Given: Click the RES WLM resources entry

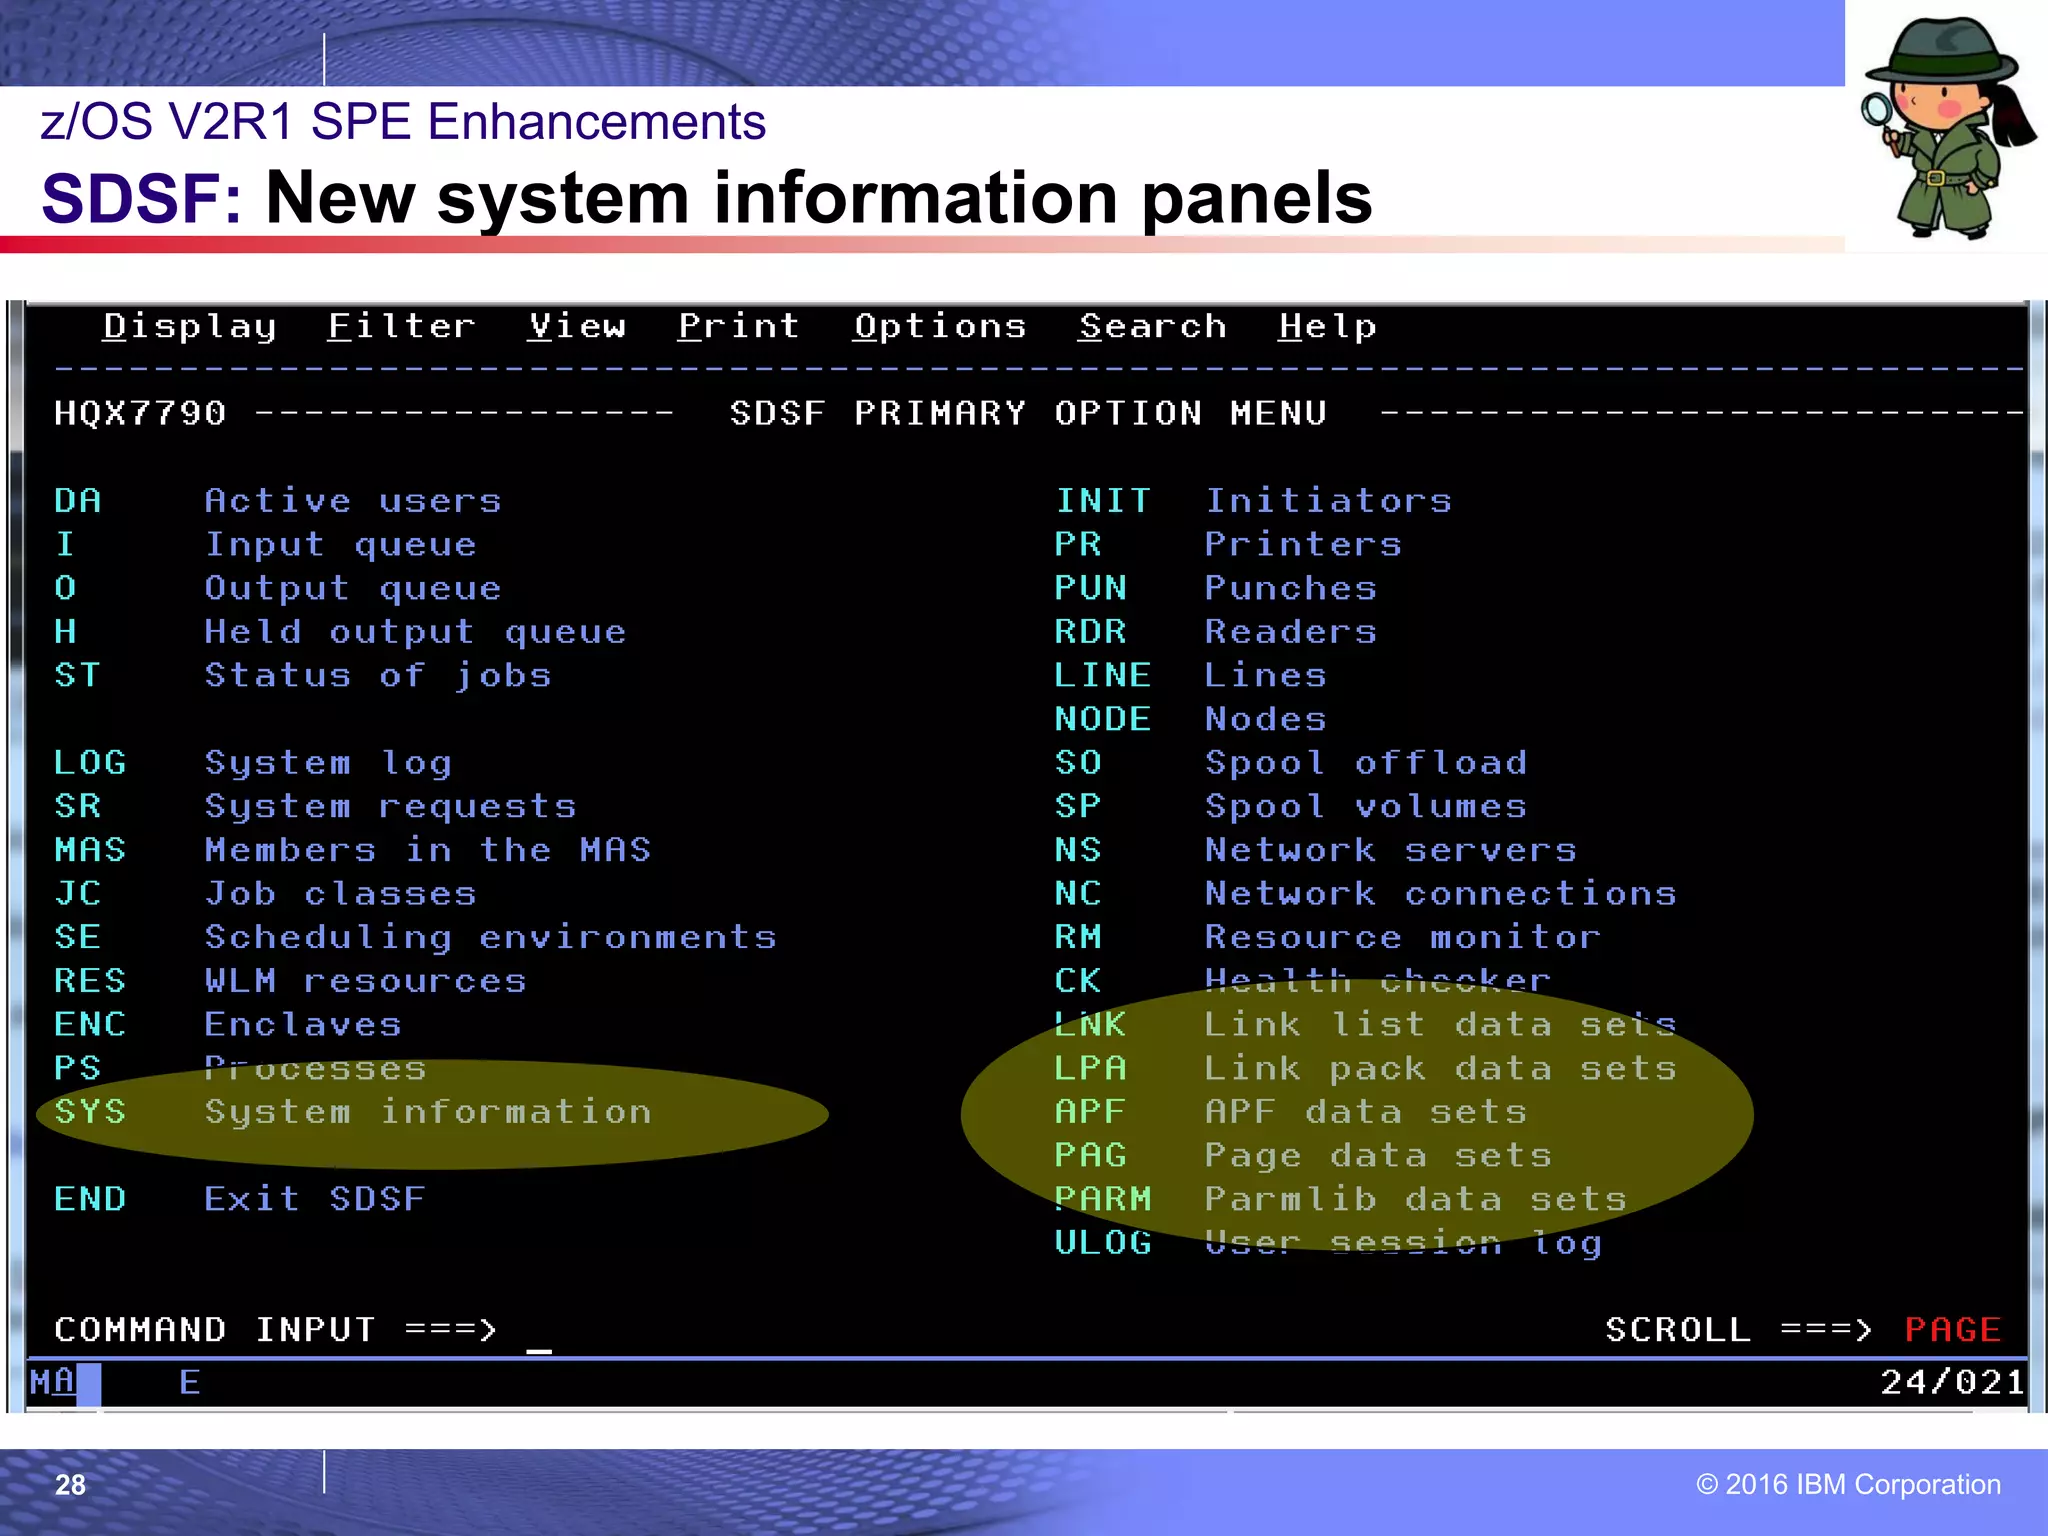Looking at the screenshot, I should click(x=290, y=981).
